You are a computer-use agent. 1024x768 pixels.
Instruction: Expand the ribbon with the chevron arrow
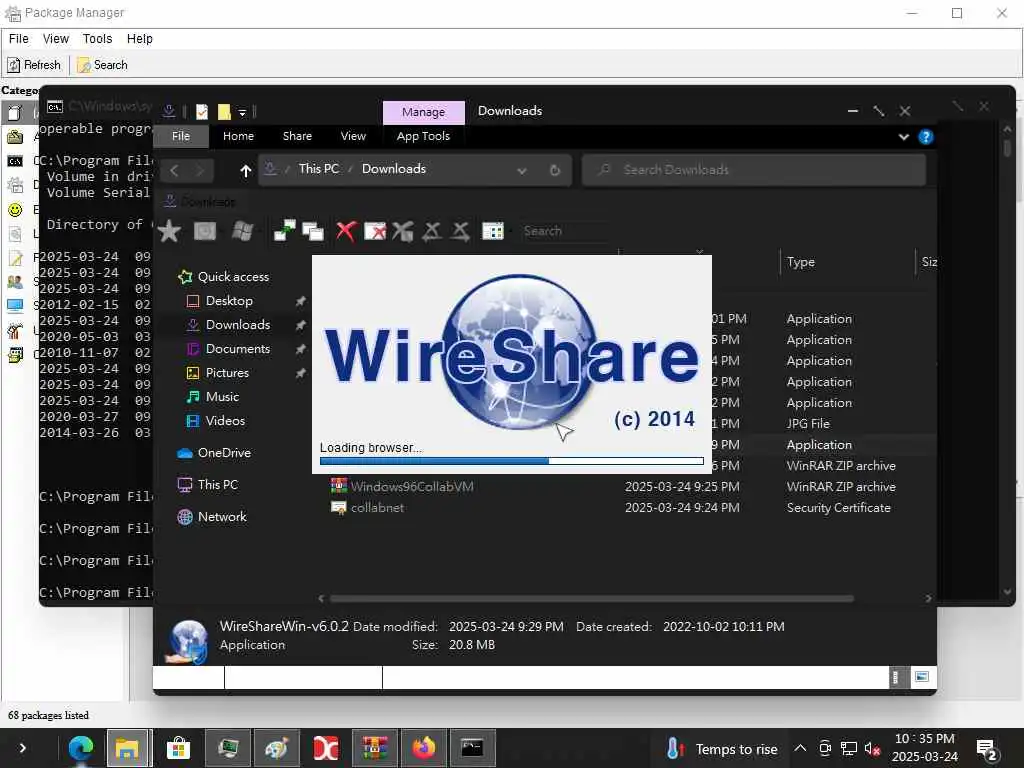click(x=904, y=136)
